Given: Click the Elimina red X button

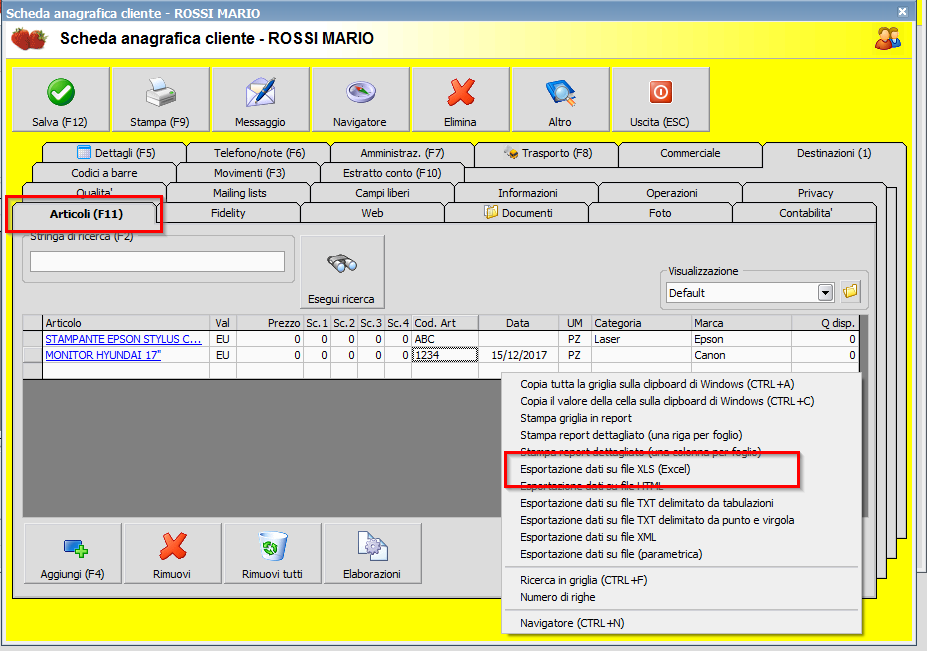Looking at the screenshot, I should click(x=461, y=99).
